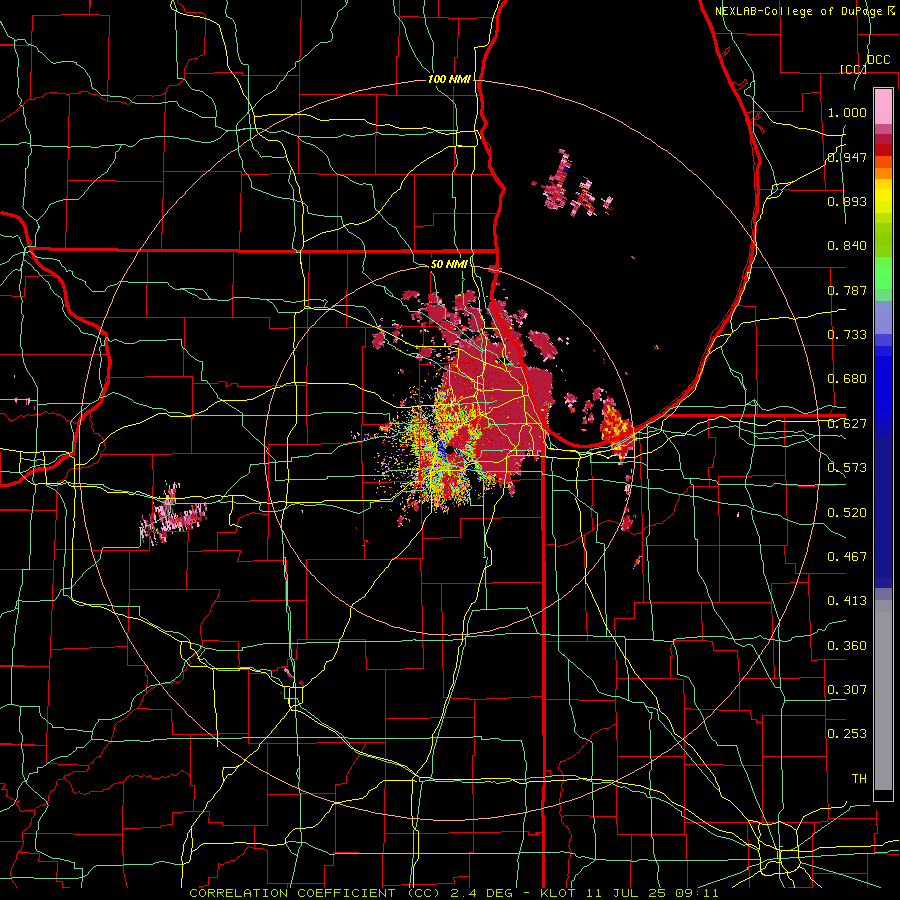Click the 0.307 scale value
Viewport: 900px width, 900px height.
pyautogui.click(x=847, y=690)
